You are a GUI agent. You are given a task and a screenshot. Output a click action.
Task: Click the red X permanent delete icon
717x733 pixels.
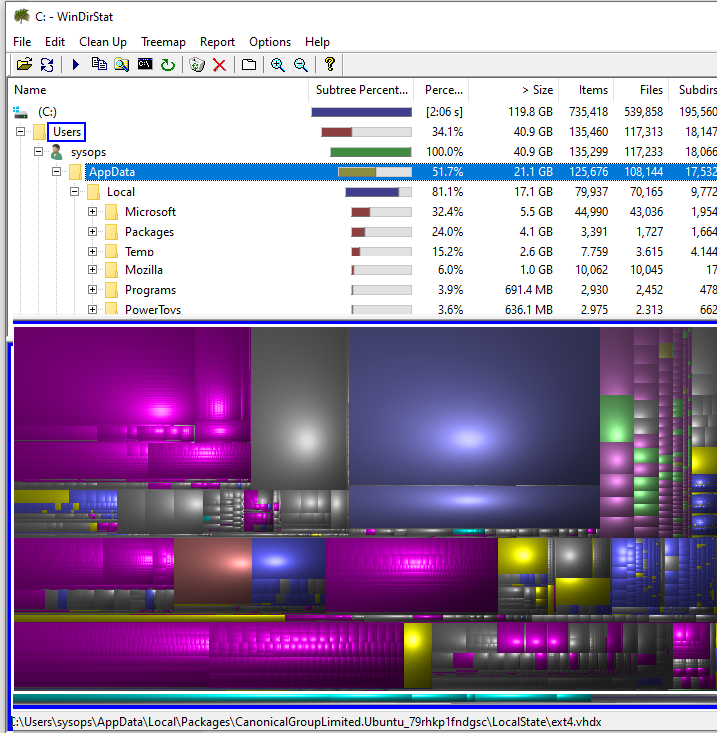coord(219,65)
